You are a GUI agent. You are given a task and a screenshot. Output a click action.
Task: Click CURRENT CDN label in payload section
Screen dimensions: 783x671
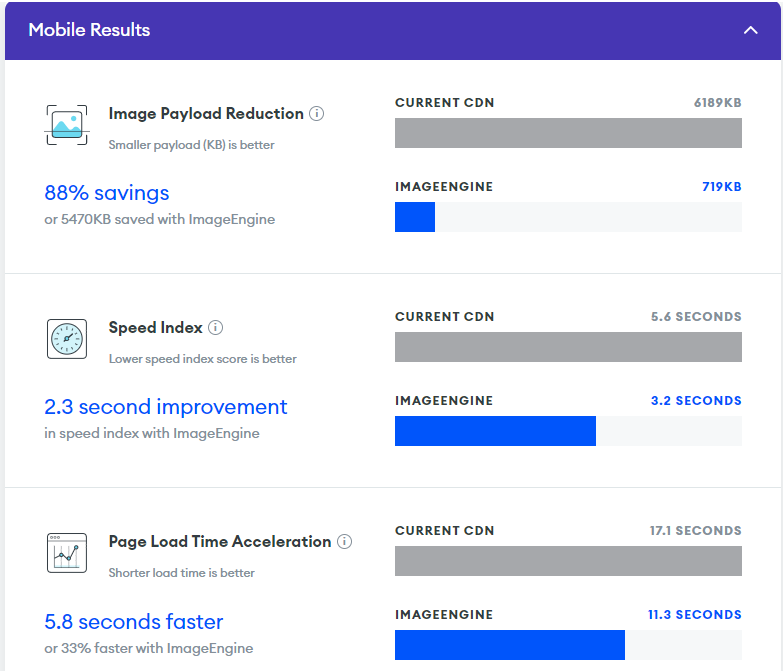(x=444, y=103)
